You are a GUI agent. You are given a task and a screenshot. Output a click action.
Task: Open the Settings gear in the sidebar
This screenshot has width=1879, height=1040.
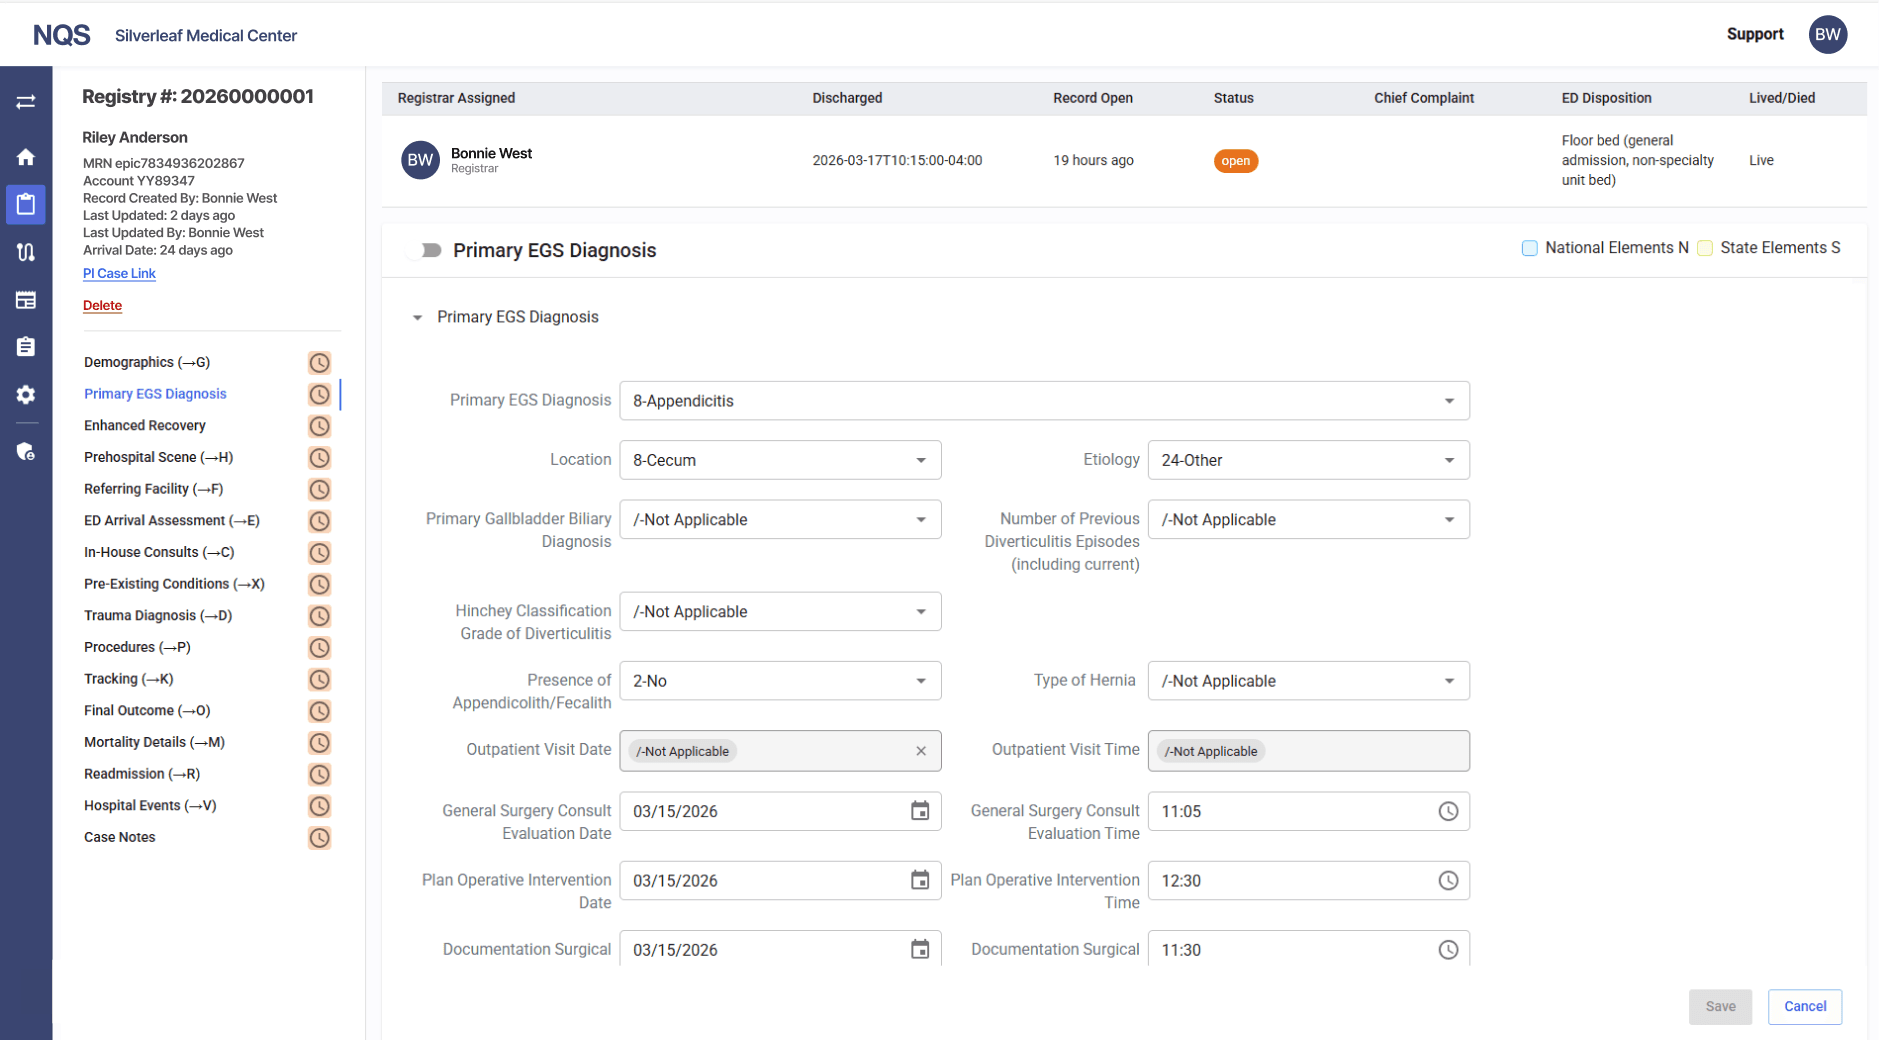25,394
